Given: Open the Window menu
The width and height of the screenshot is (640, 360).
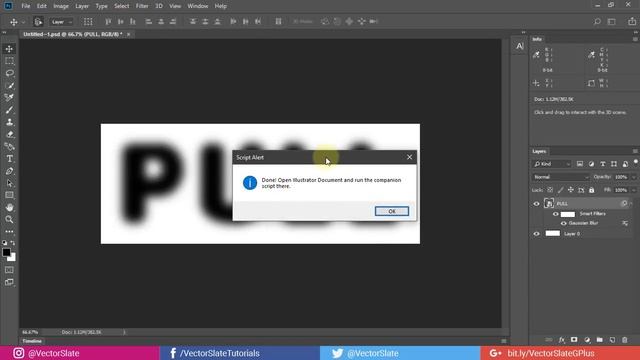Looking at the screenshot, I should (x=198, y=6).
